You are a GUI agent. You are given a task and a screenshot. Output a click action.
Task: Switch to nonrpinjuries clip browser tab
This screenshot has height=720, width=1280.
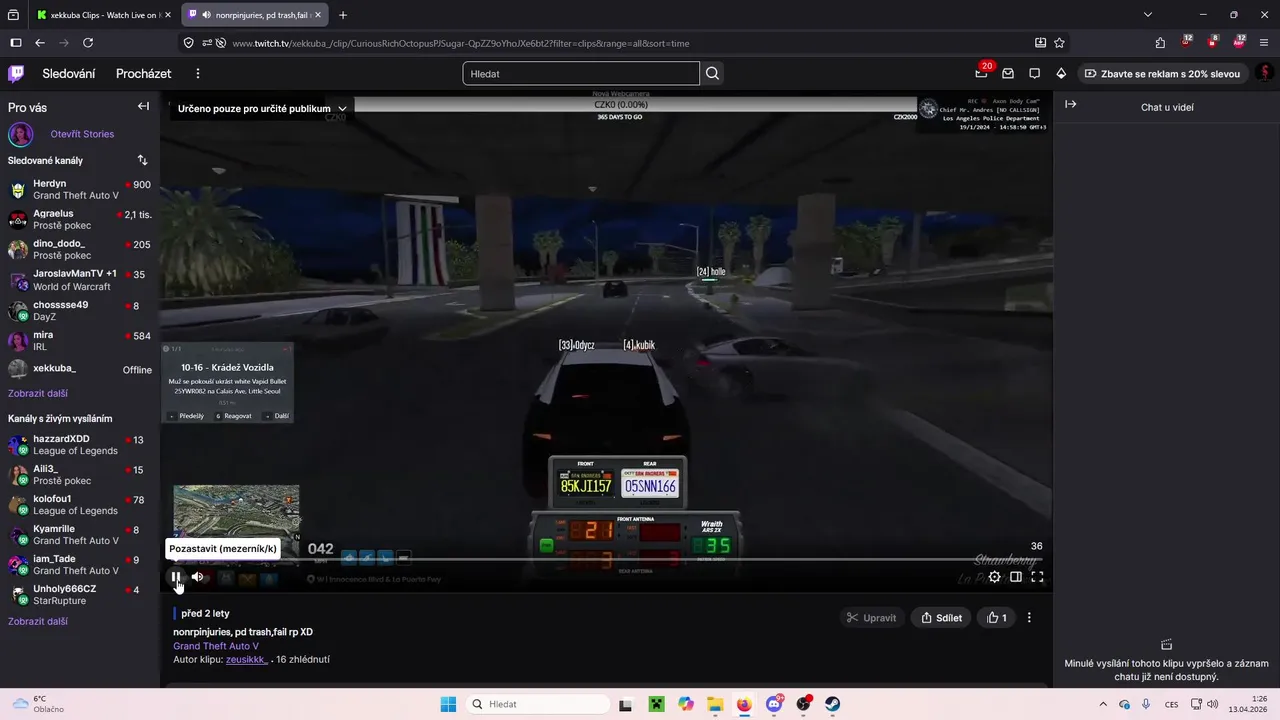(x=254, y=15)
